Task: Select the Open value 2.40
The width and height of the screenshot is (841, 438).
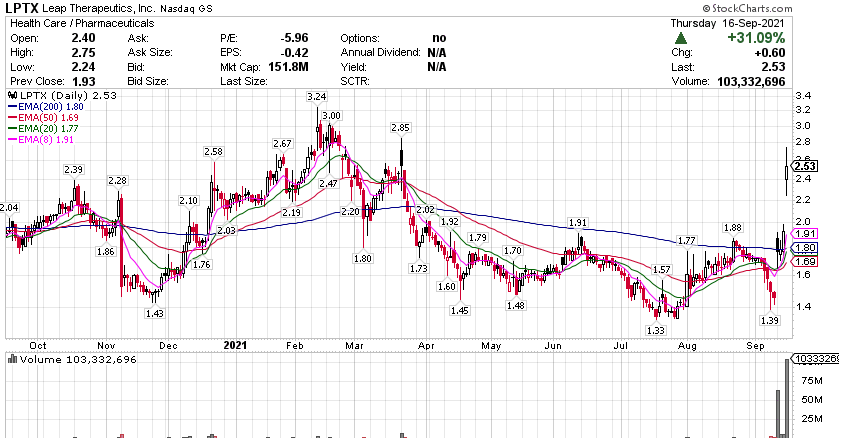Action: coord(83,38)
